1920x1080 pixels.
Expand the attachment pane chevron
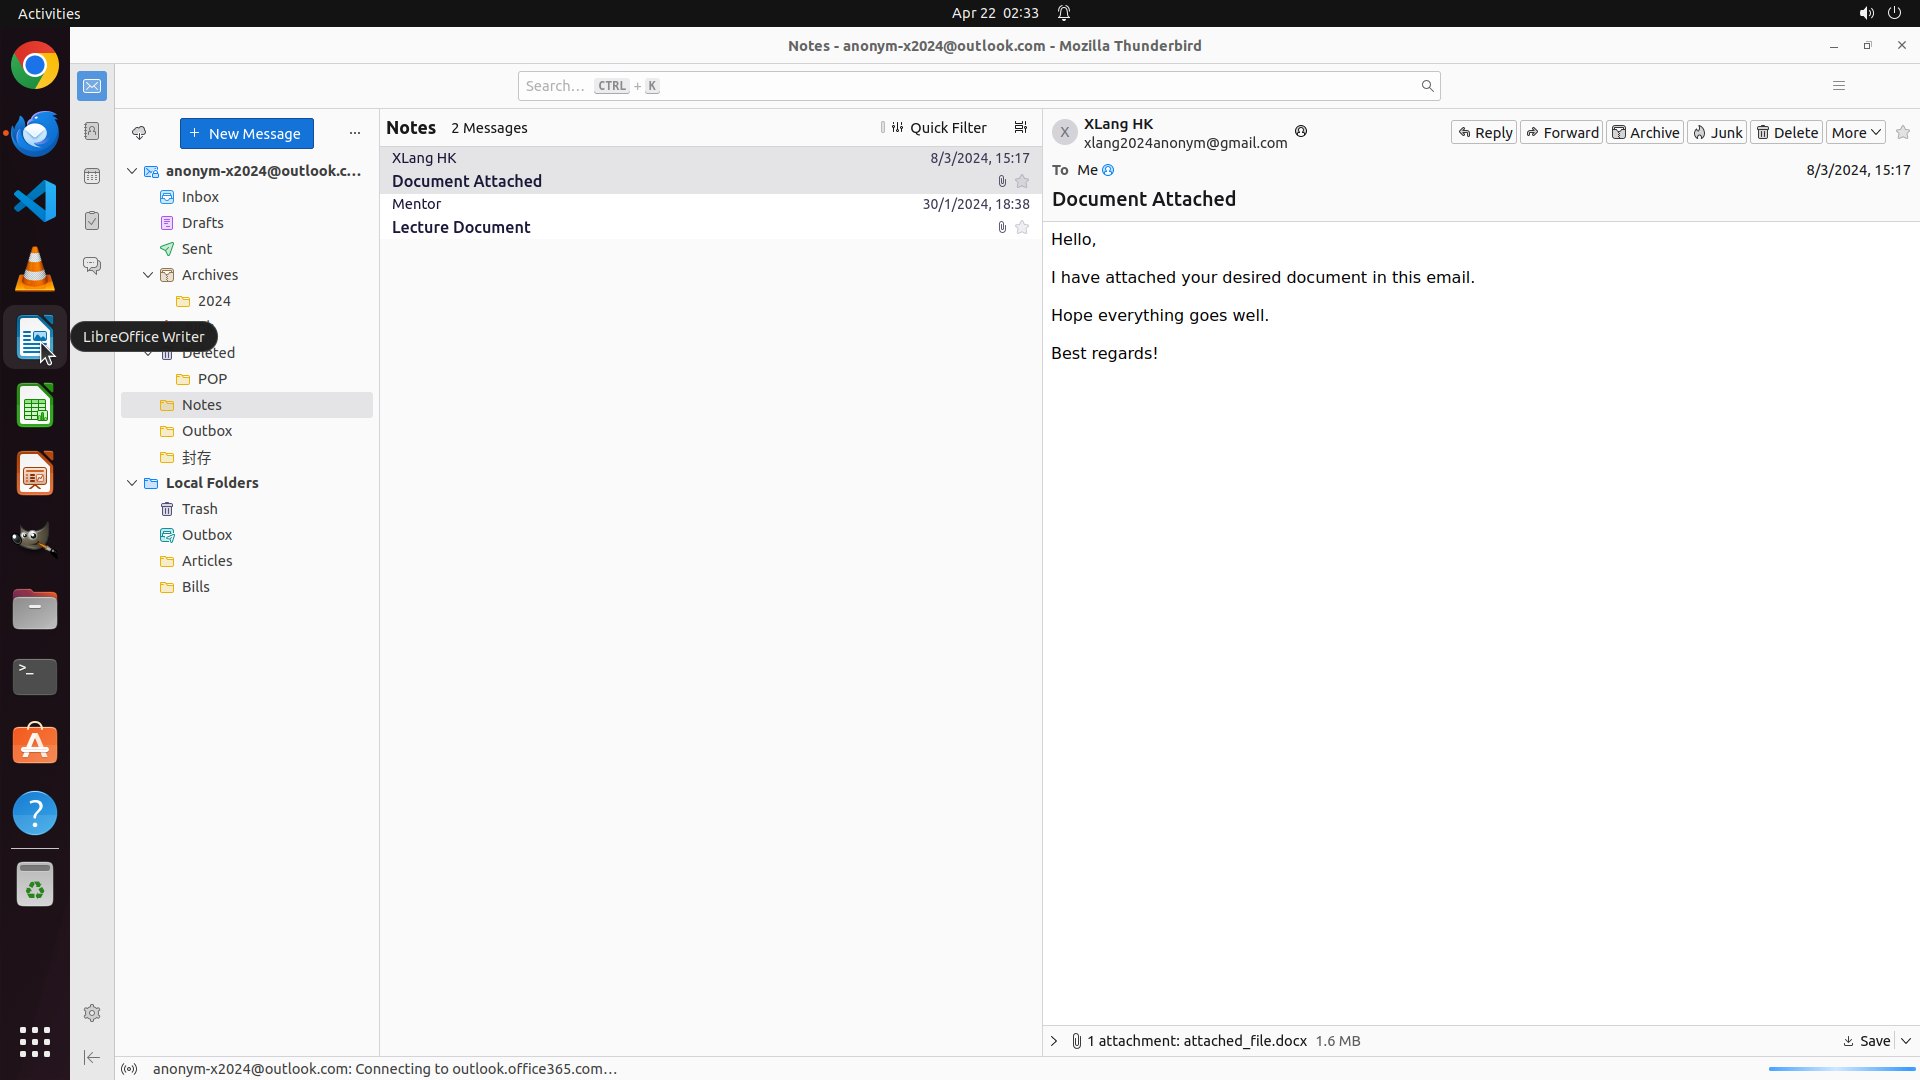(x=1054, y=1041)
